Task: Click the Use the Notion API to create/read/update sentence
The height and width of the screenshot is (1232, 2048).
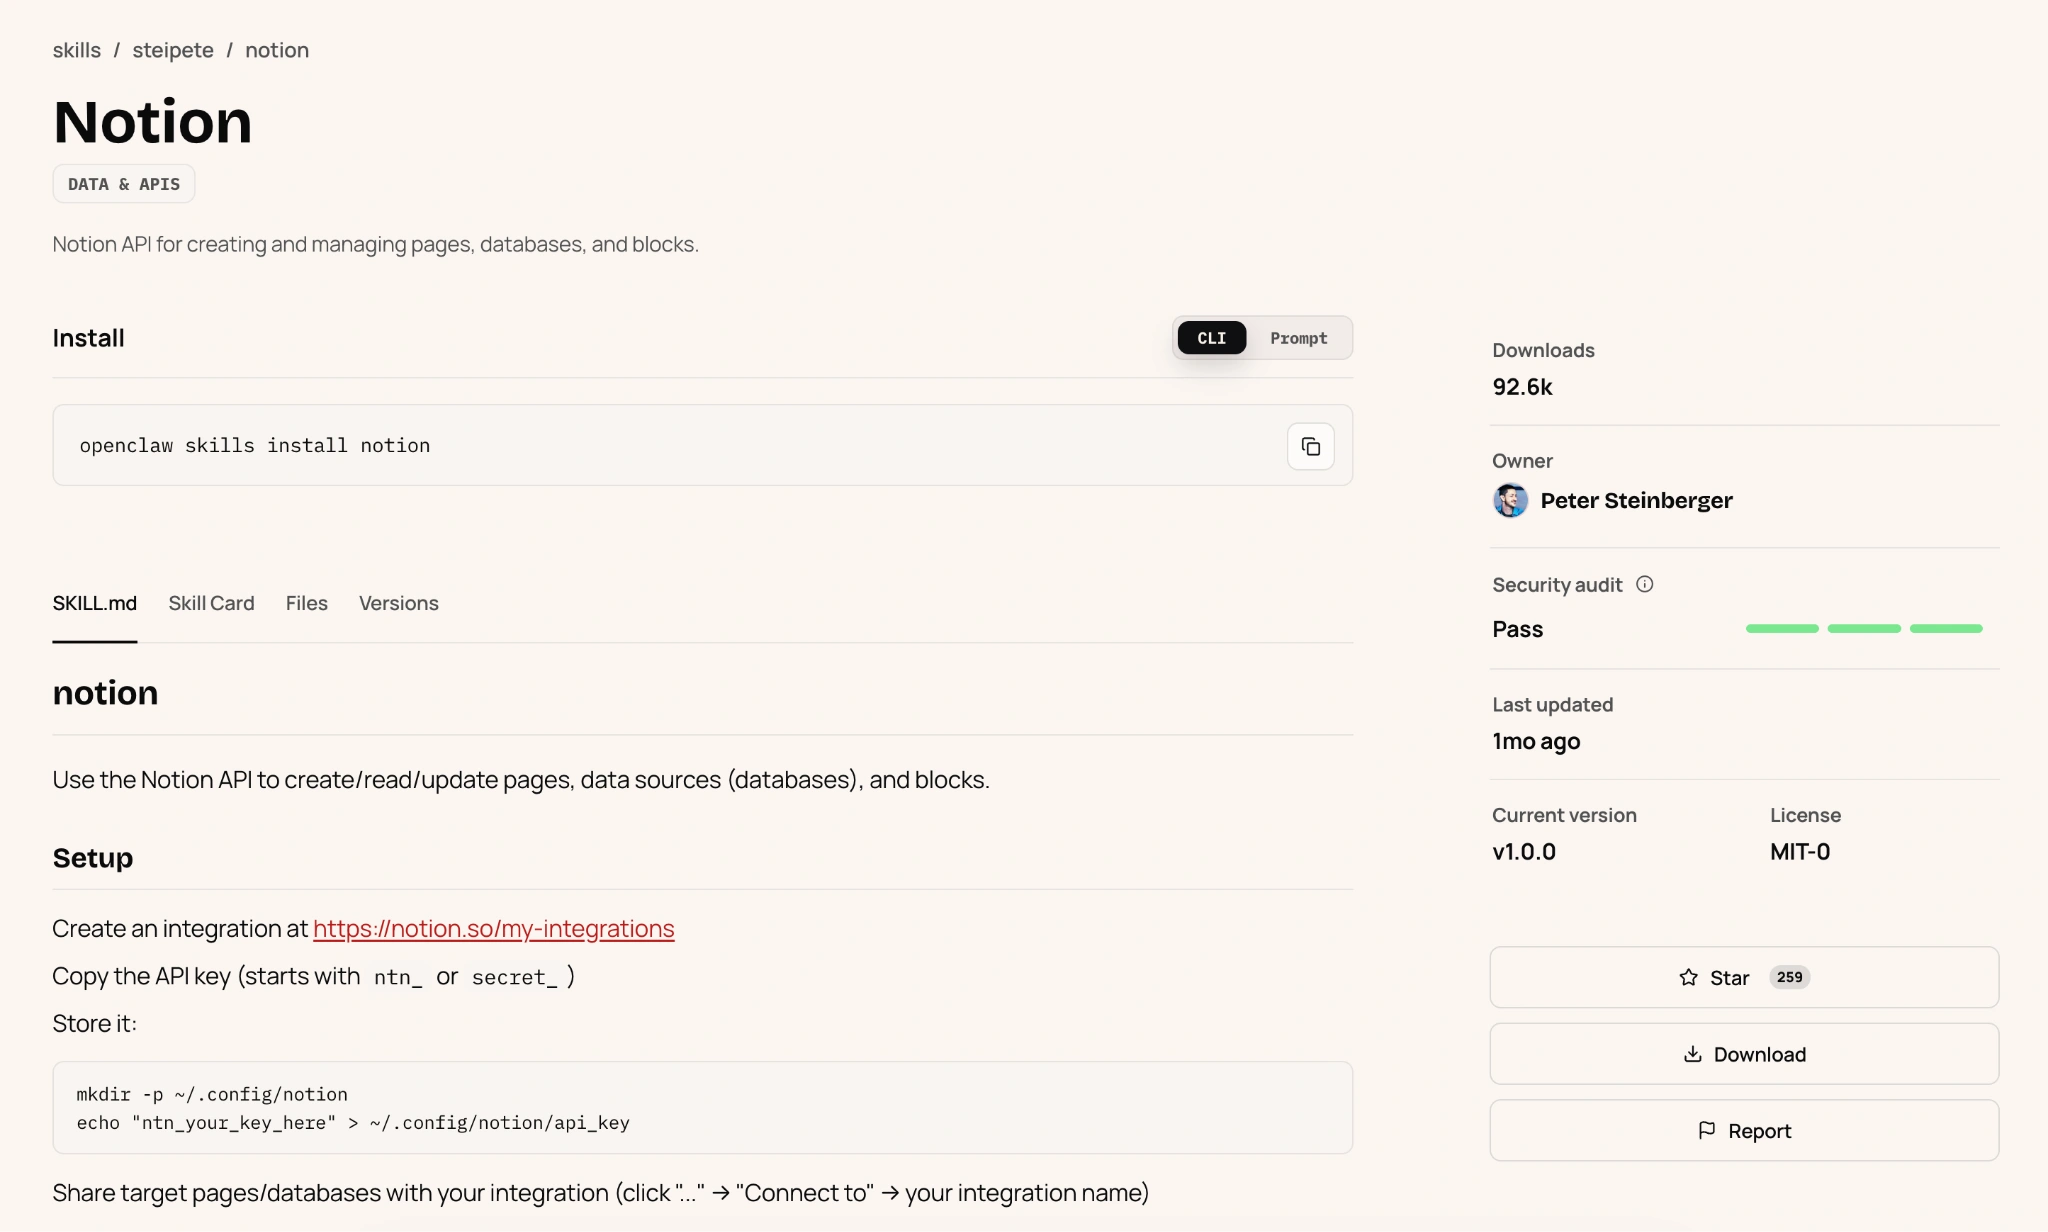Action: pos(520,779)
